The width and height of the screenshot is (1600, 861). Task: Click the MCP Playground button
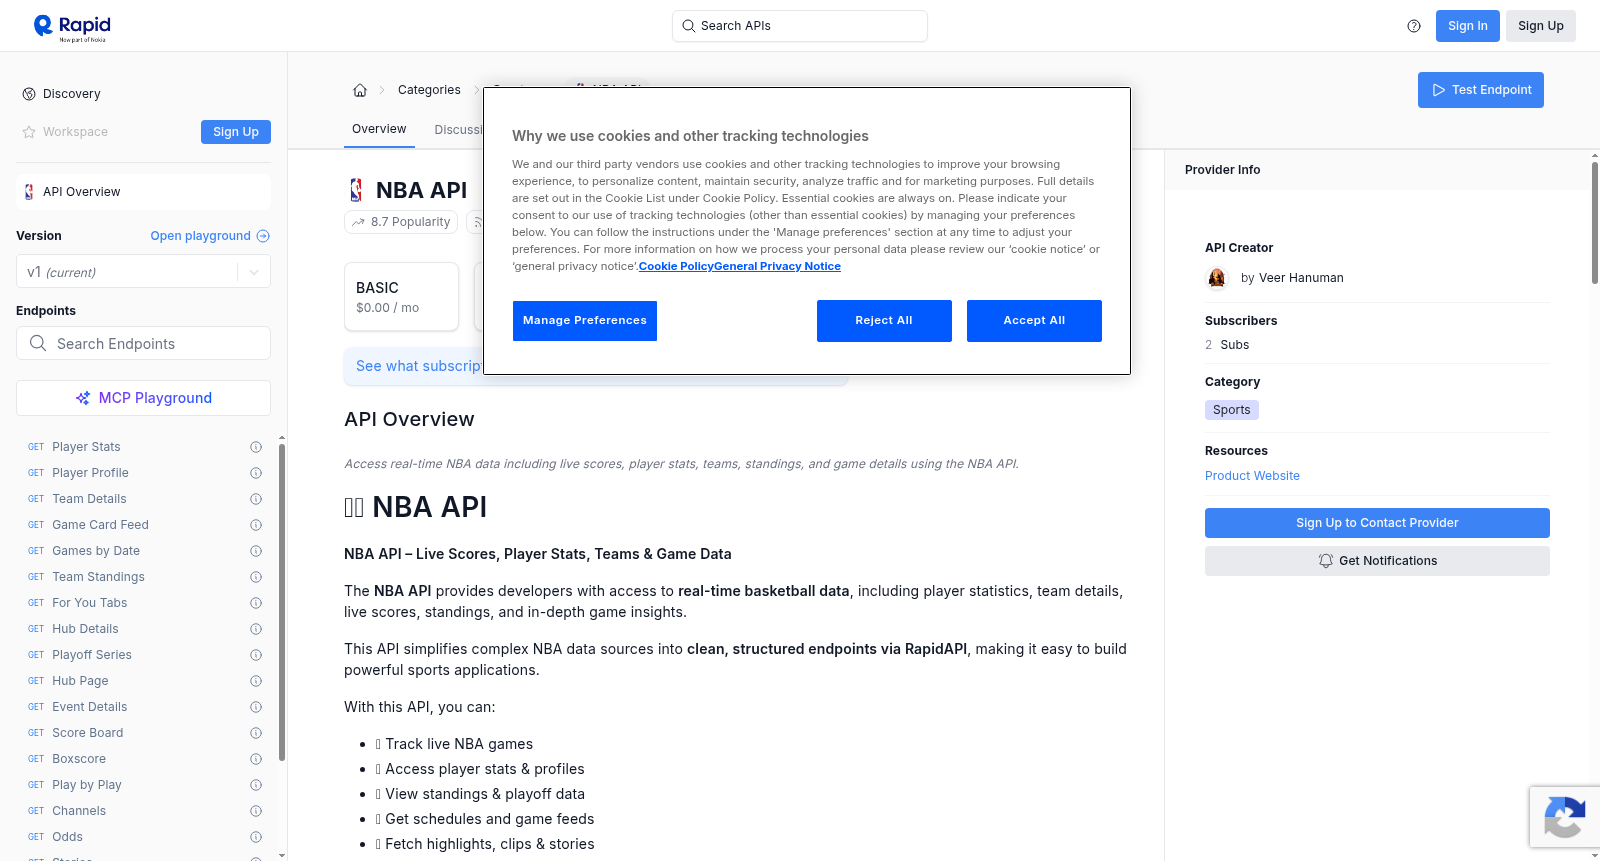tap(143, 398)
